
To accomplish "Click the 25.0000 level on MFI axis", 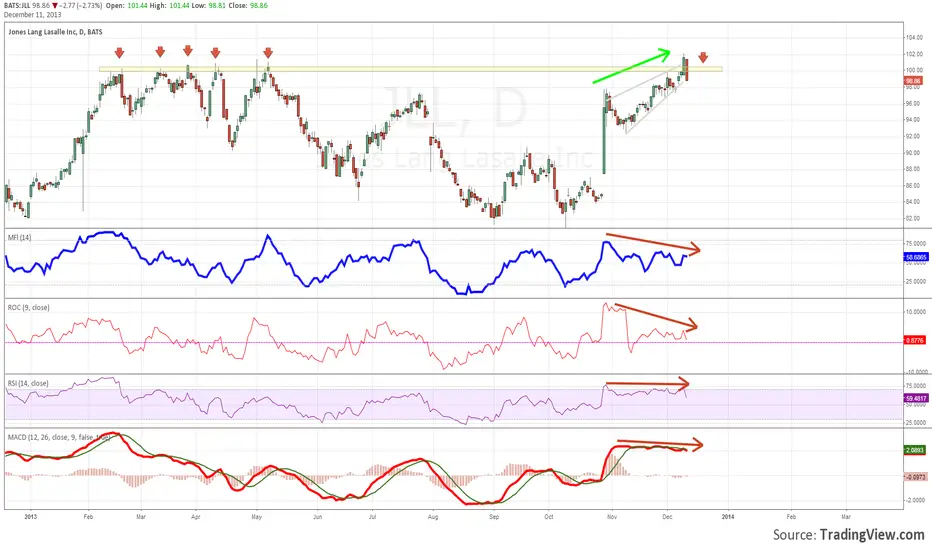I will [915, 281].
